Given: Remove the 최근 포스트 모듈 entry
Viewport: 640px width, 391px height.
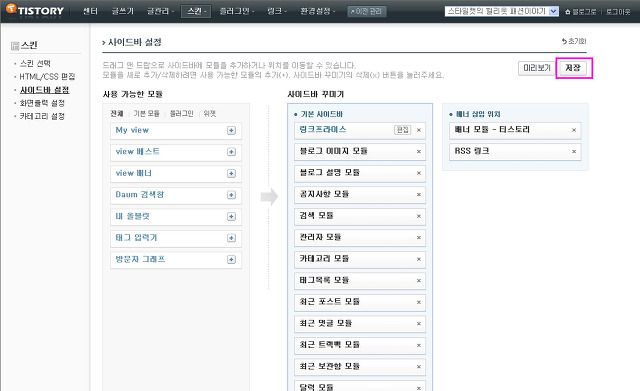Looking at the screenshot, I should point(419,302).
